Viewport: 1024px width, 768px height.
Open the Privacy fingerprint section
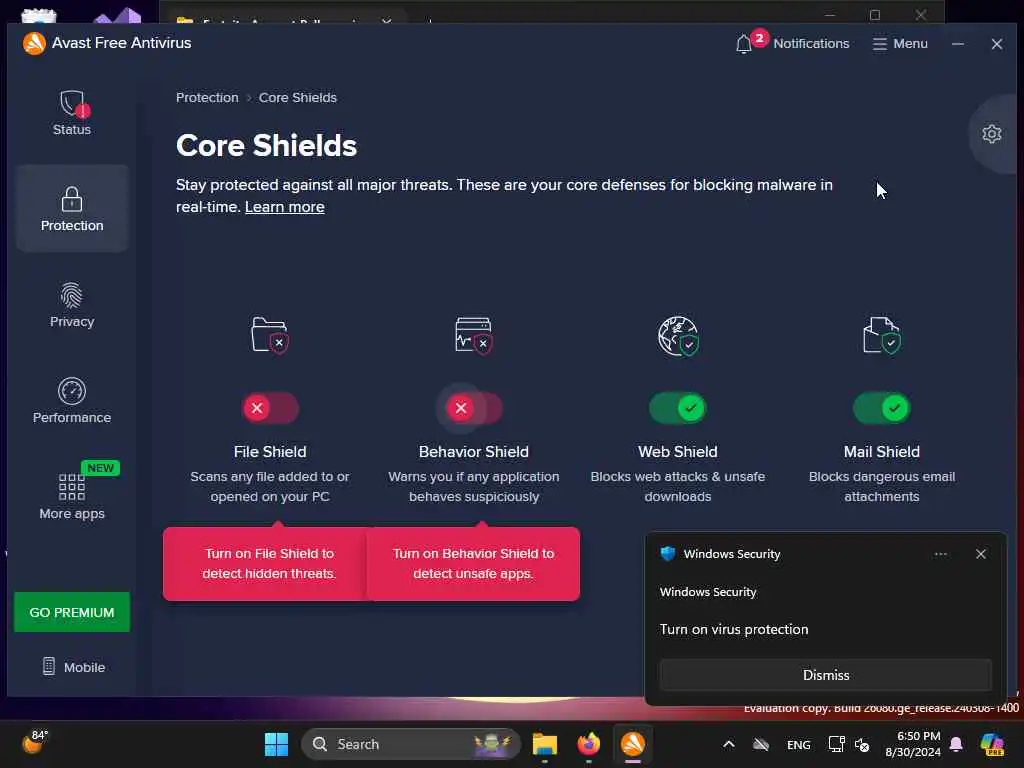72,304
